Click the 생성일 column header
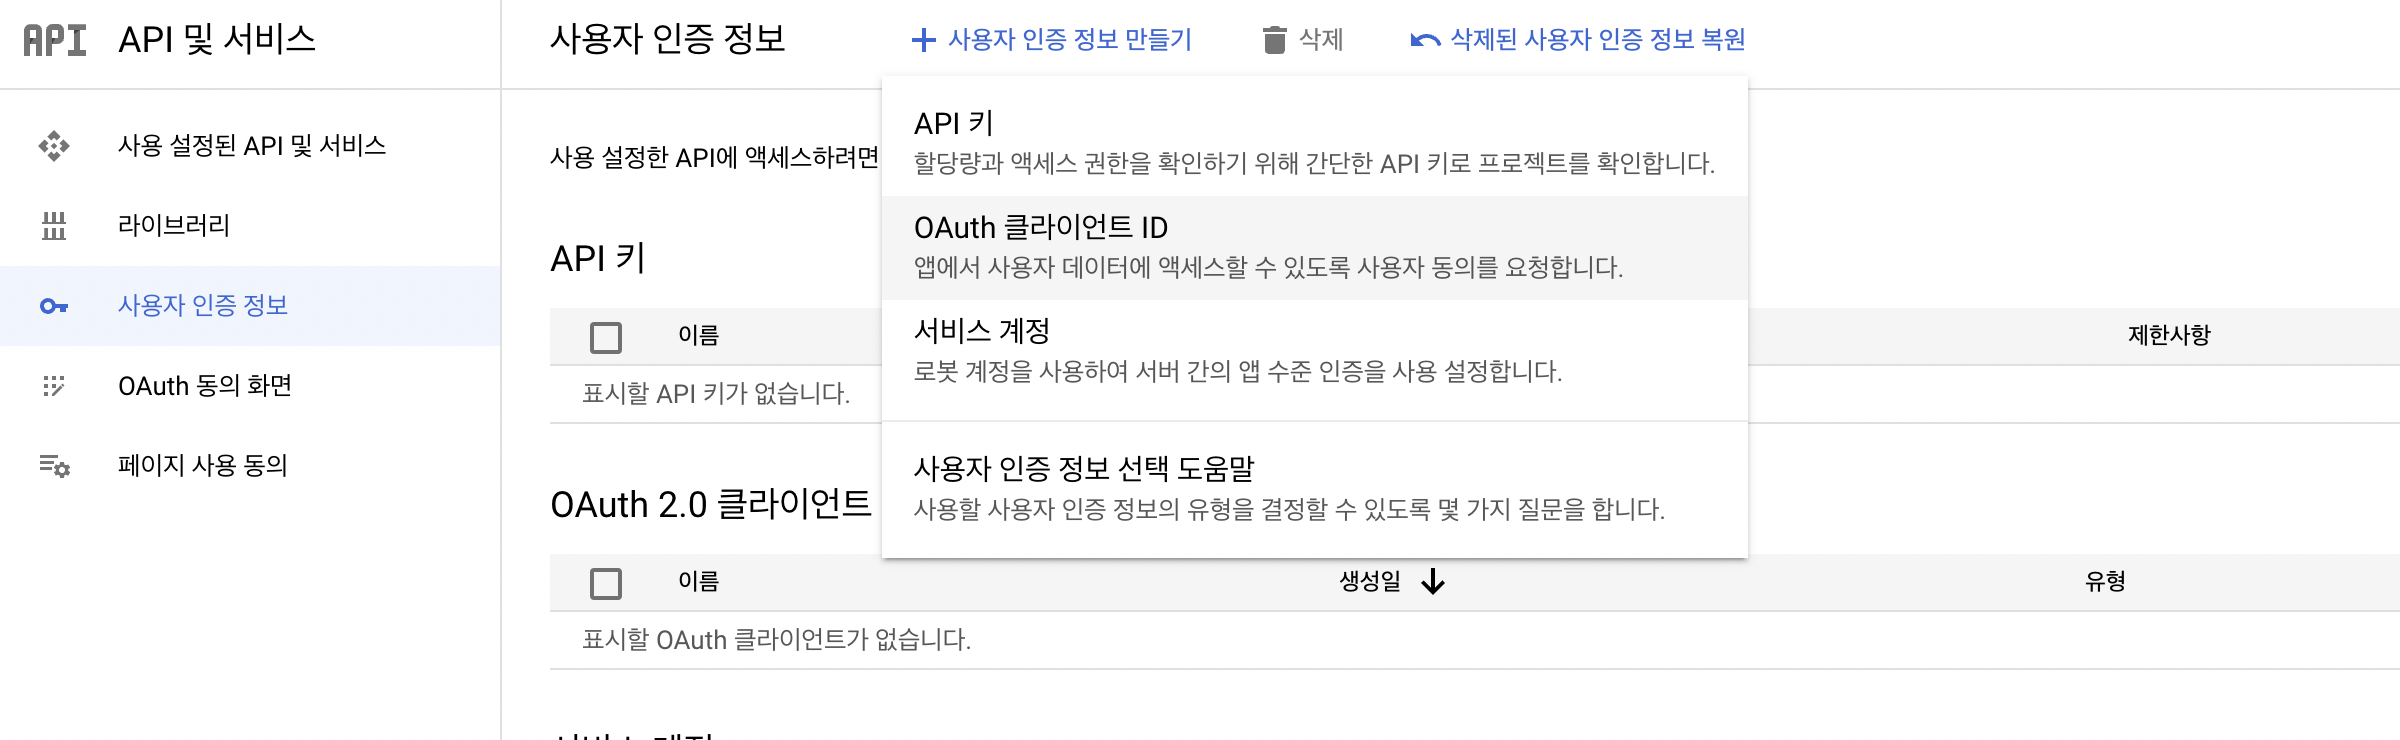Screen dimensions: 2400x740 [1370, 581]
